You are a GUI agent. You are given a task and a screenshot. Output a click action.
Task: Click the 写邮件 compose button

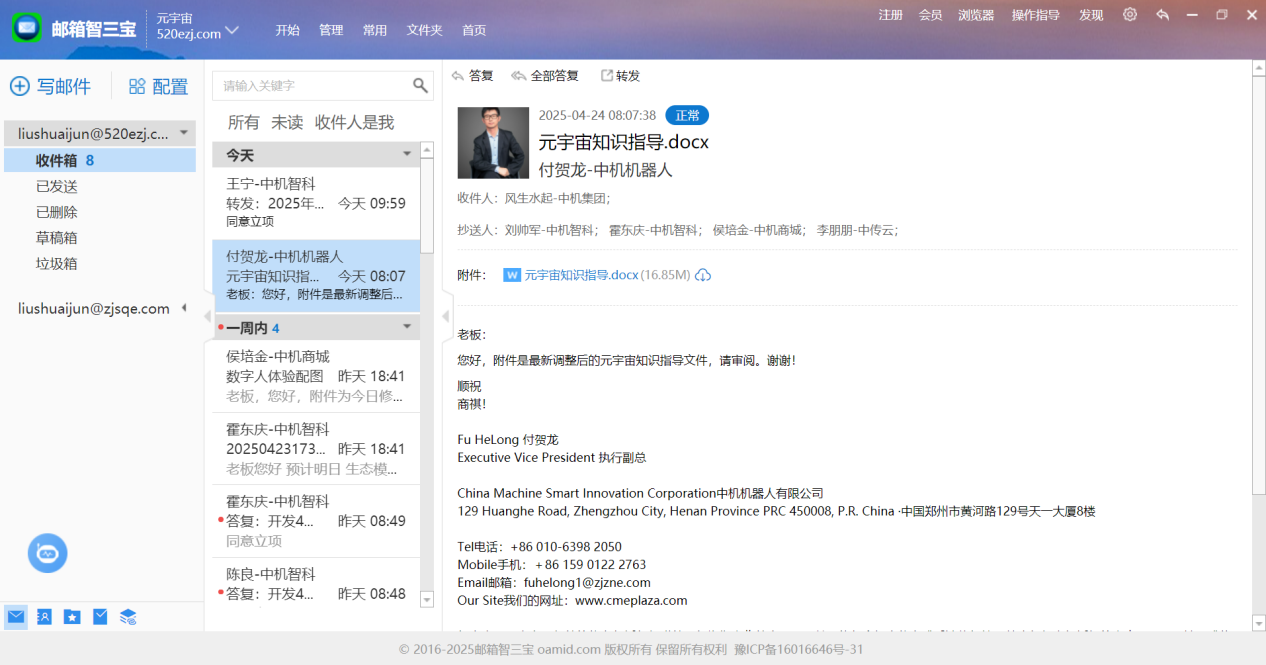click(51, 87)
